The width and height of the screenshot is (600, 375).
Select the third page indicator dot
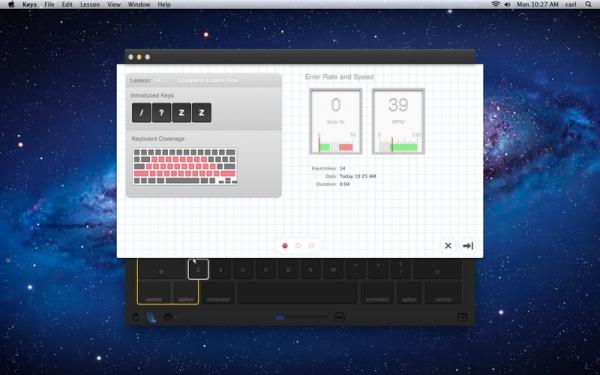311,246
